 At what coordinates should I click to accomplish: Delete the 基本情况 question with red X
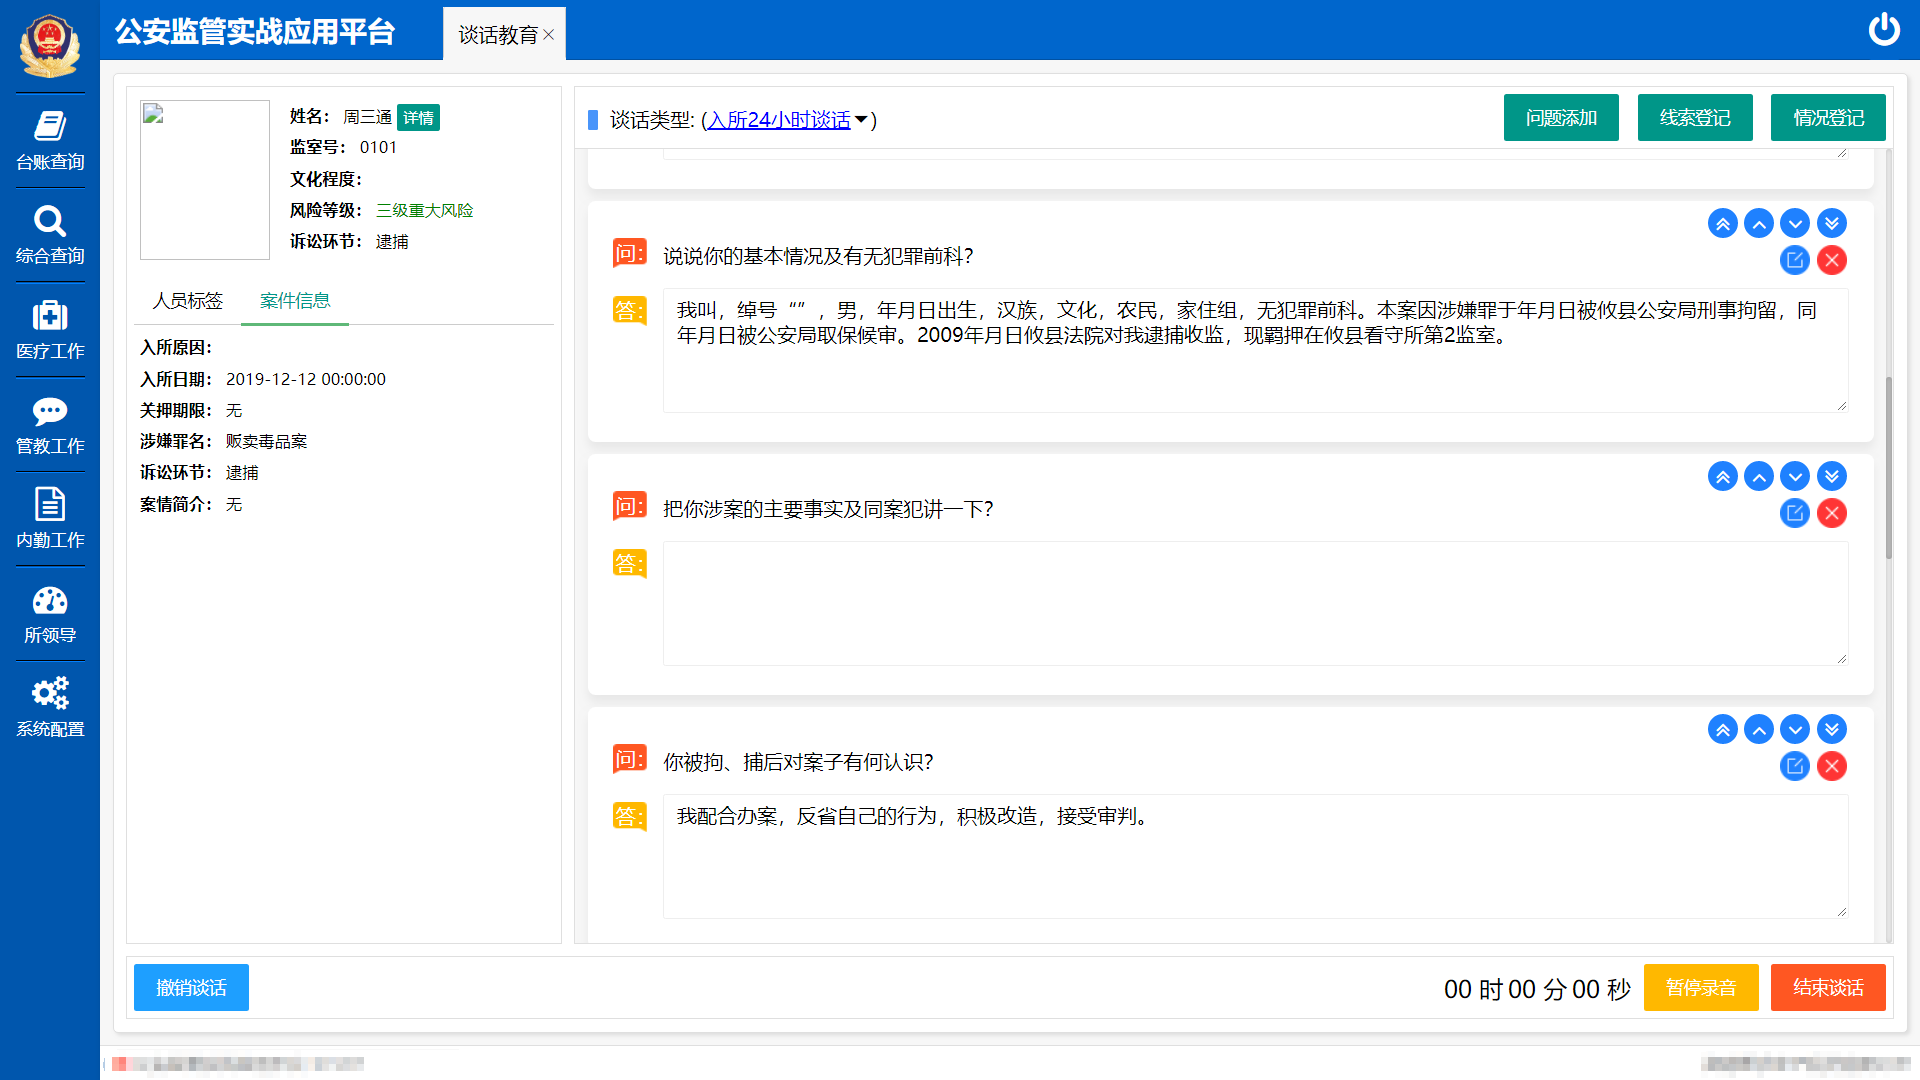pos(1831,260)
